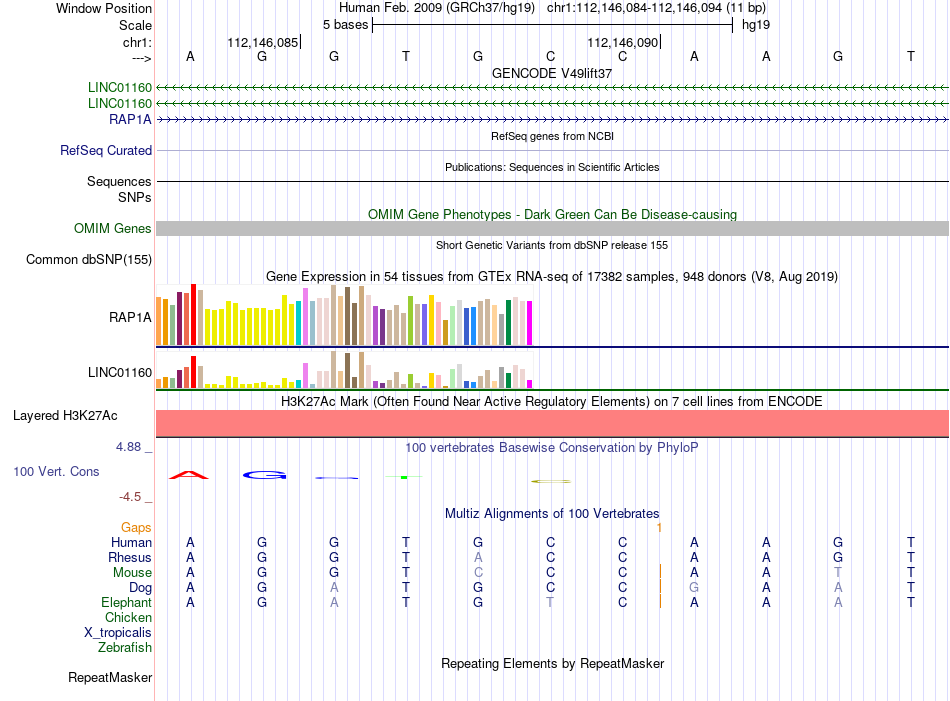Click the 112,146,090 position marker on ruler
This screenshot has height=701, width=950.
tap(623, 42)
